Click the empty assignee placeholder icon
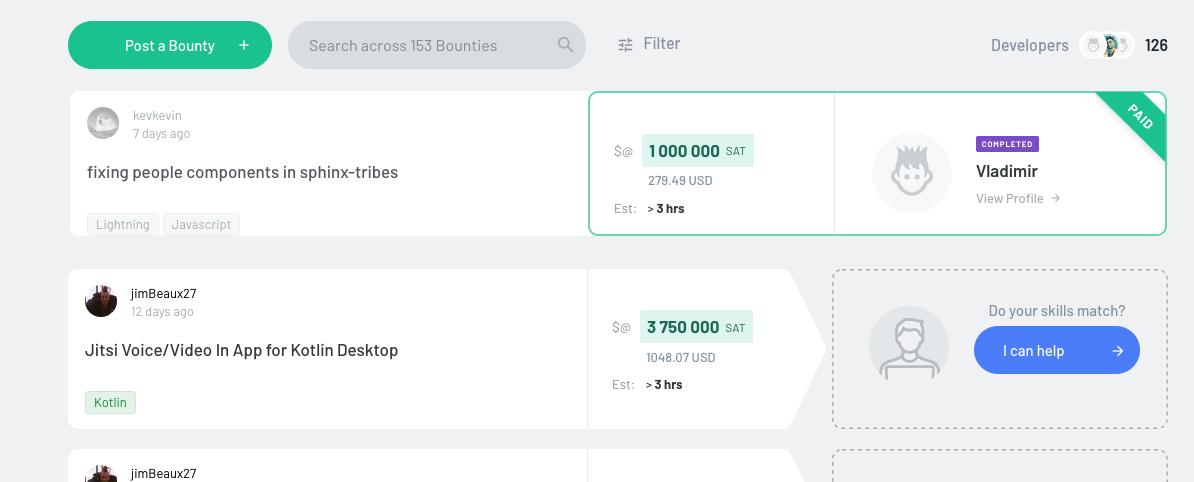The height and width of the screenshot is (482, 1194). (x=908, y=346)
